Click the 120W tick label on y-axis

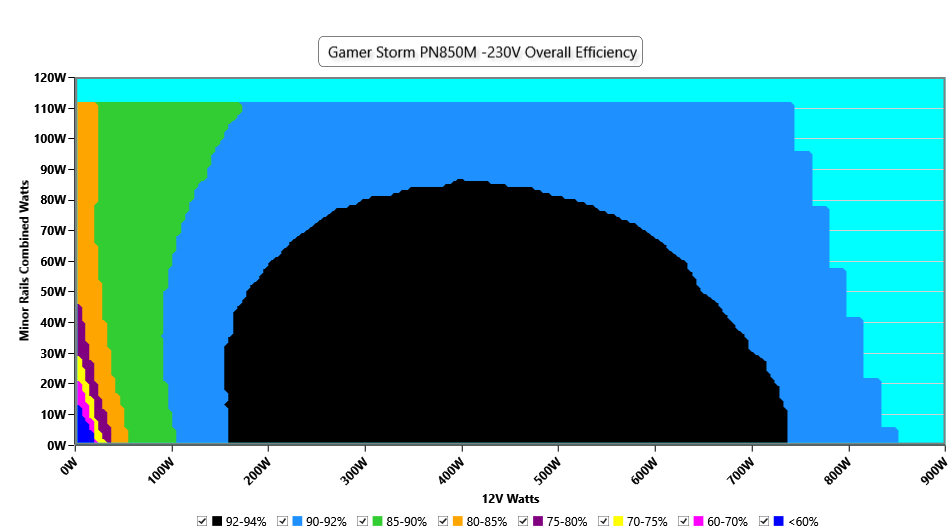pyautogui.click(x=49, y=77)
